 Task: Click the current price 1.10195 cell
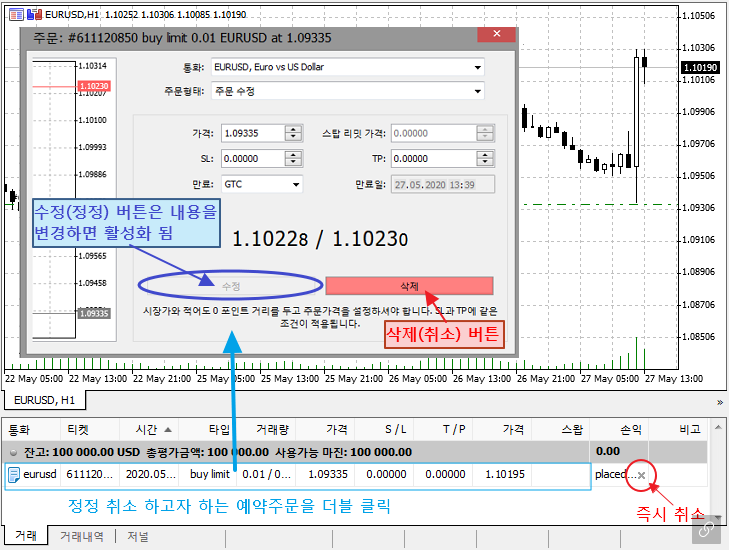502,475
